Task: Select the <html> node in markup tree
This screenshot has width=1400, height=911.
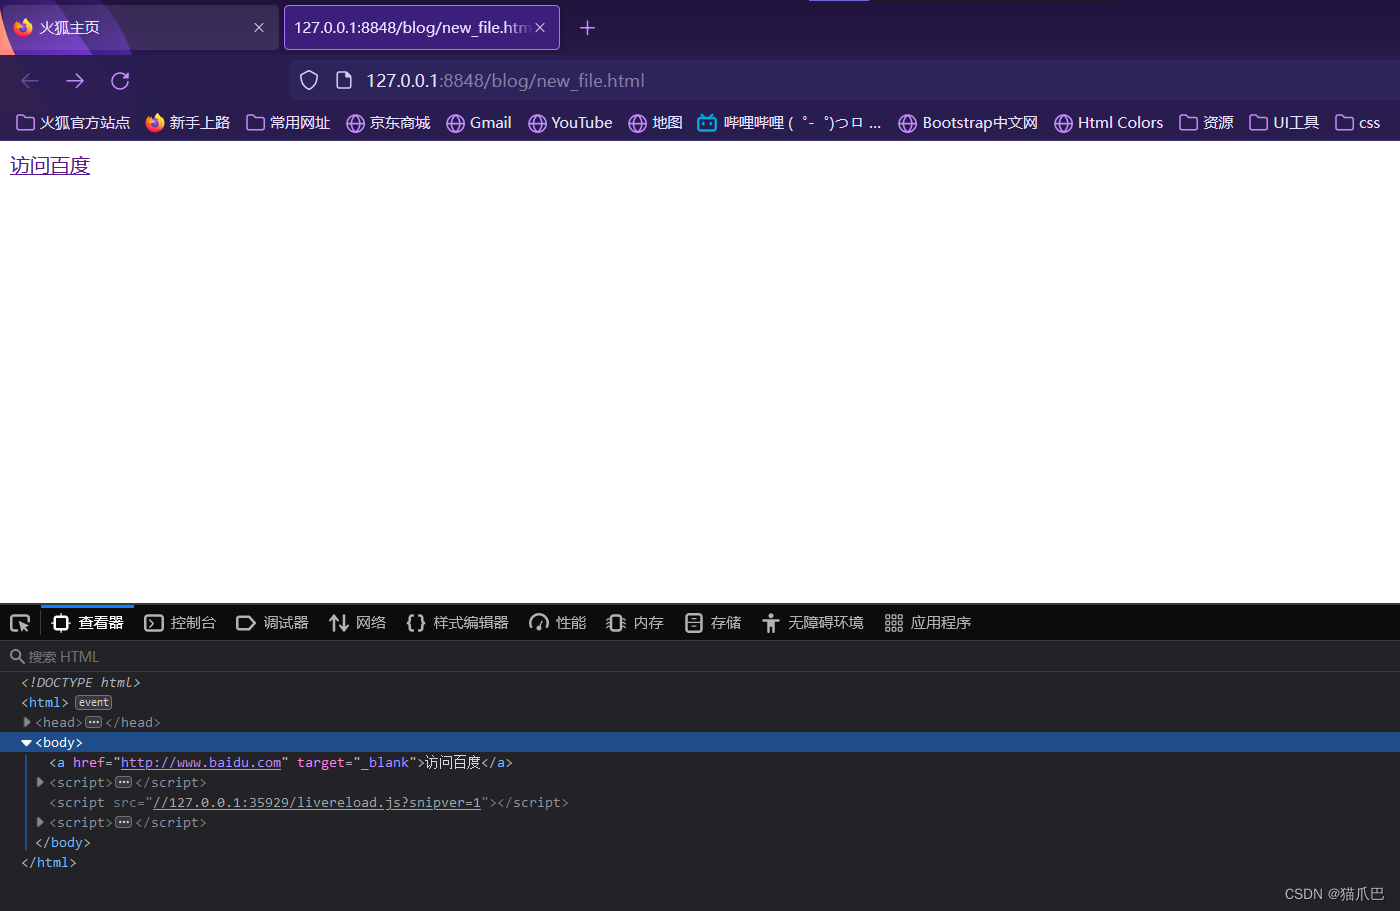Action: 45,703
